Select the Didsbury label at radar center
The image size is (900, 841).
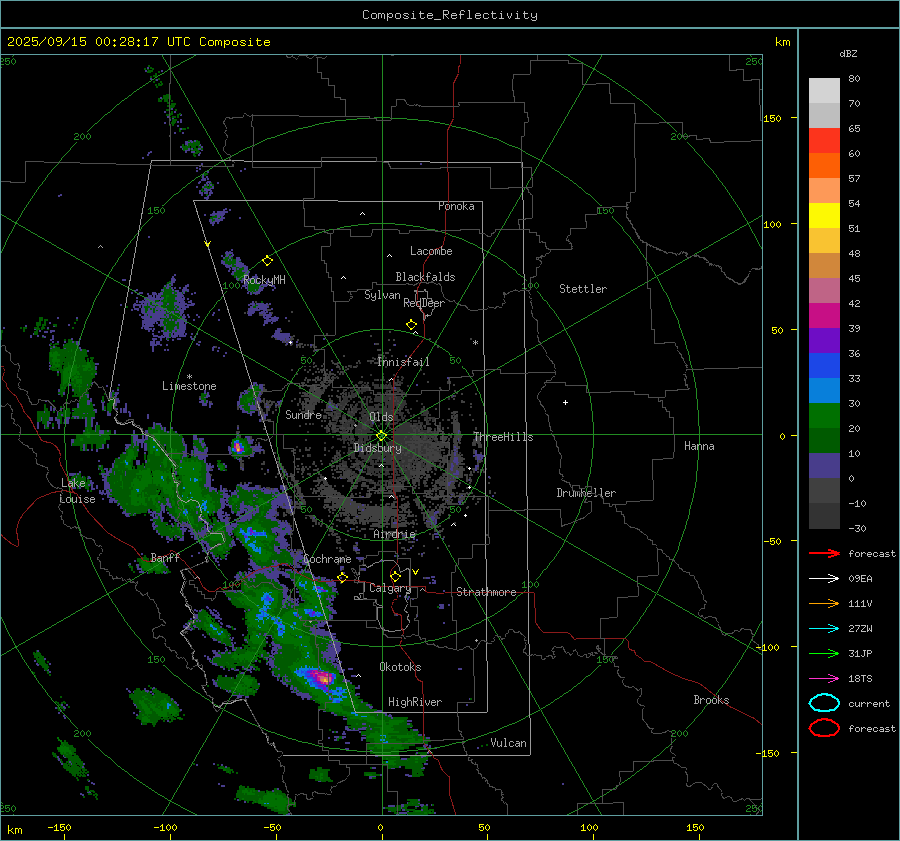point(377,448)
